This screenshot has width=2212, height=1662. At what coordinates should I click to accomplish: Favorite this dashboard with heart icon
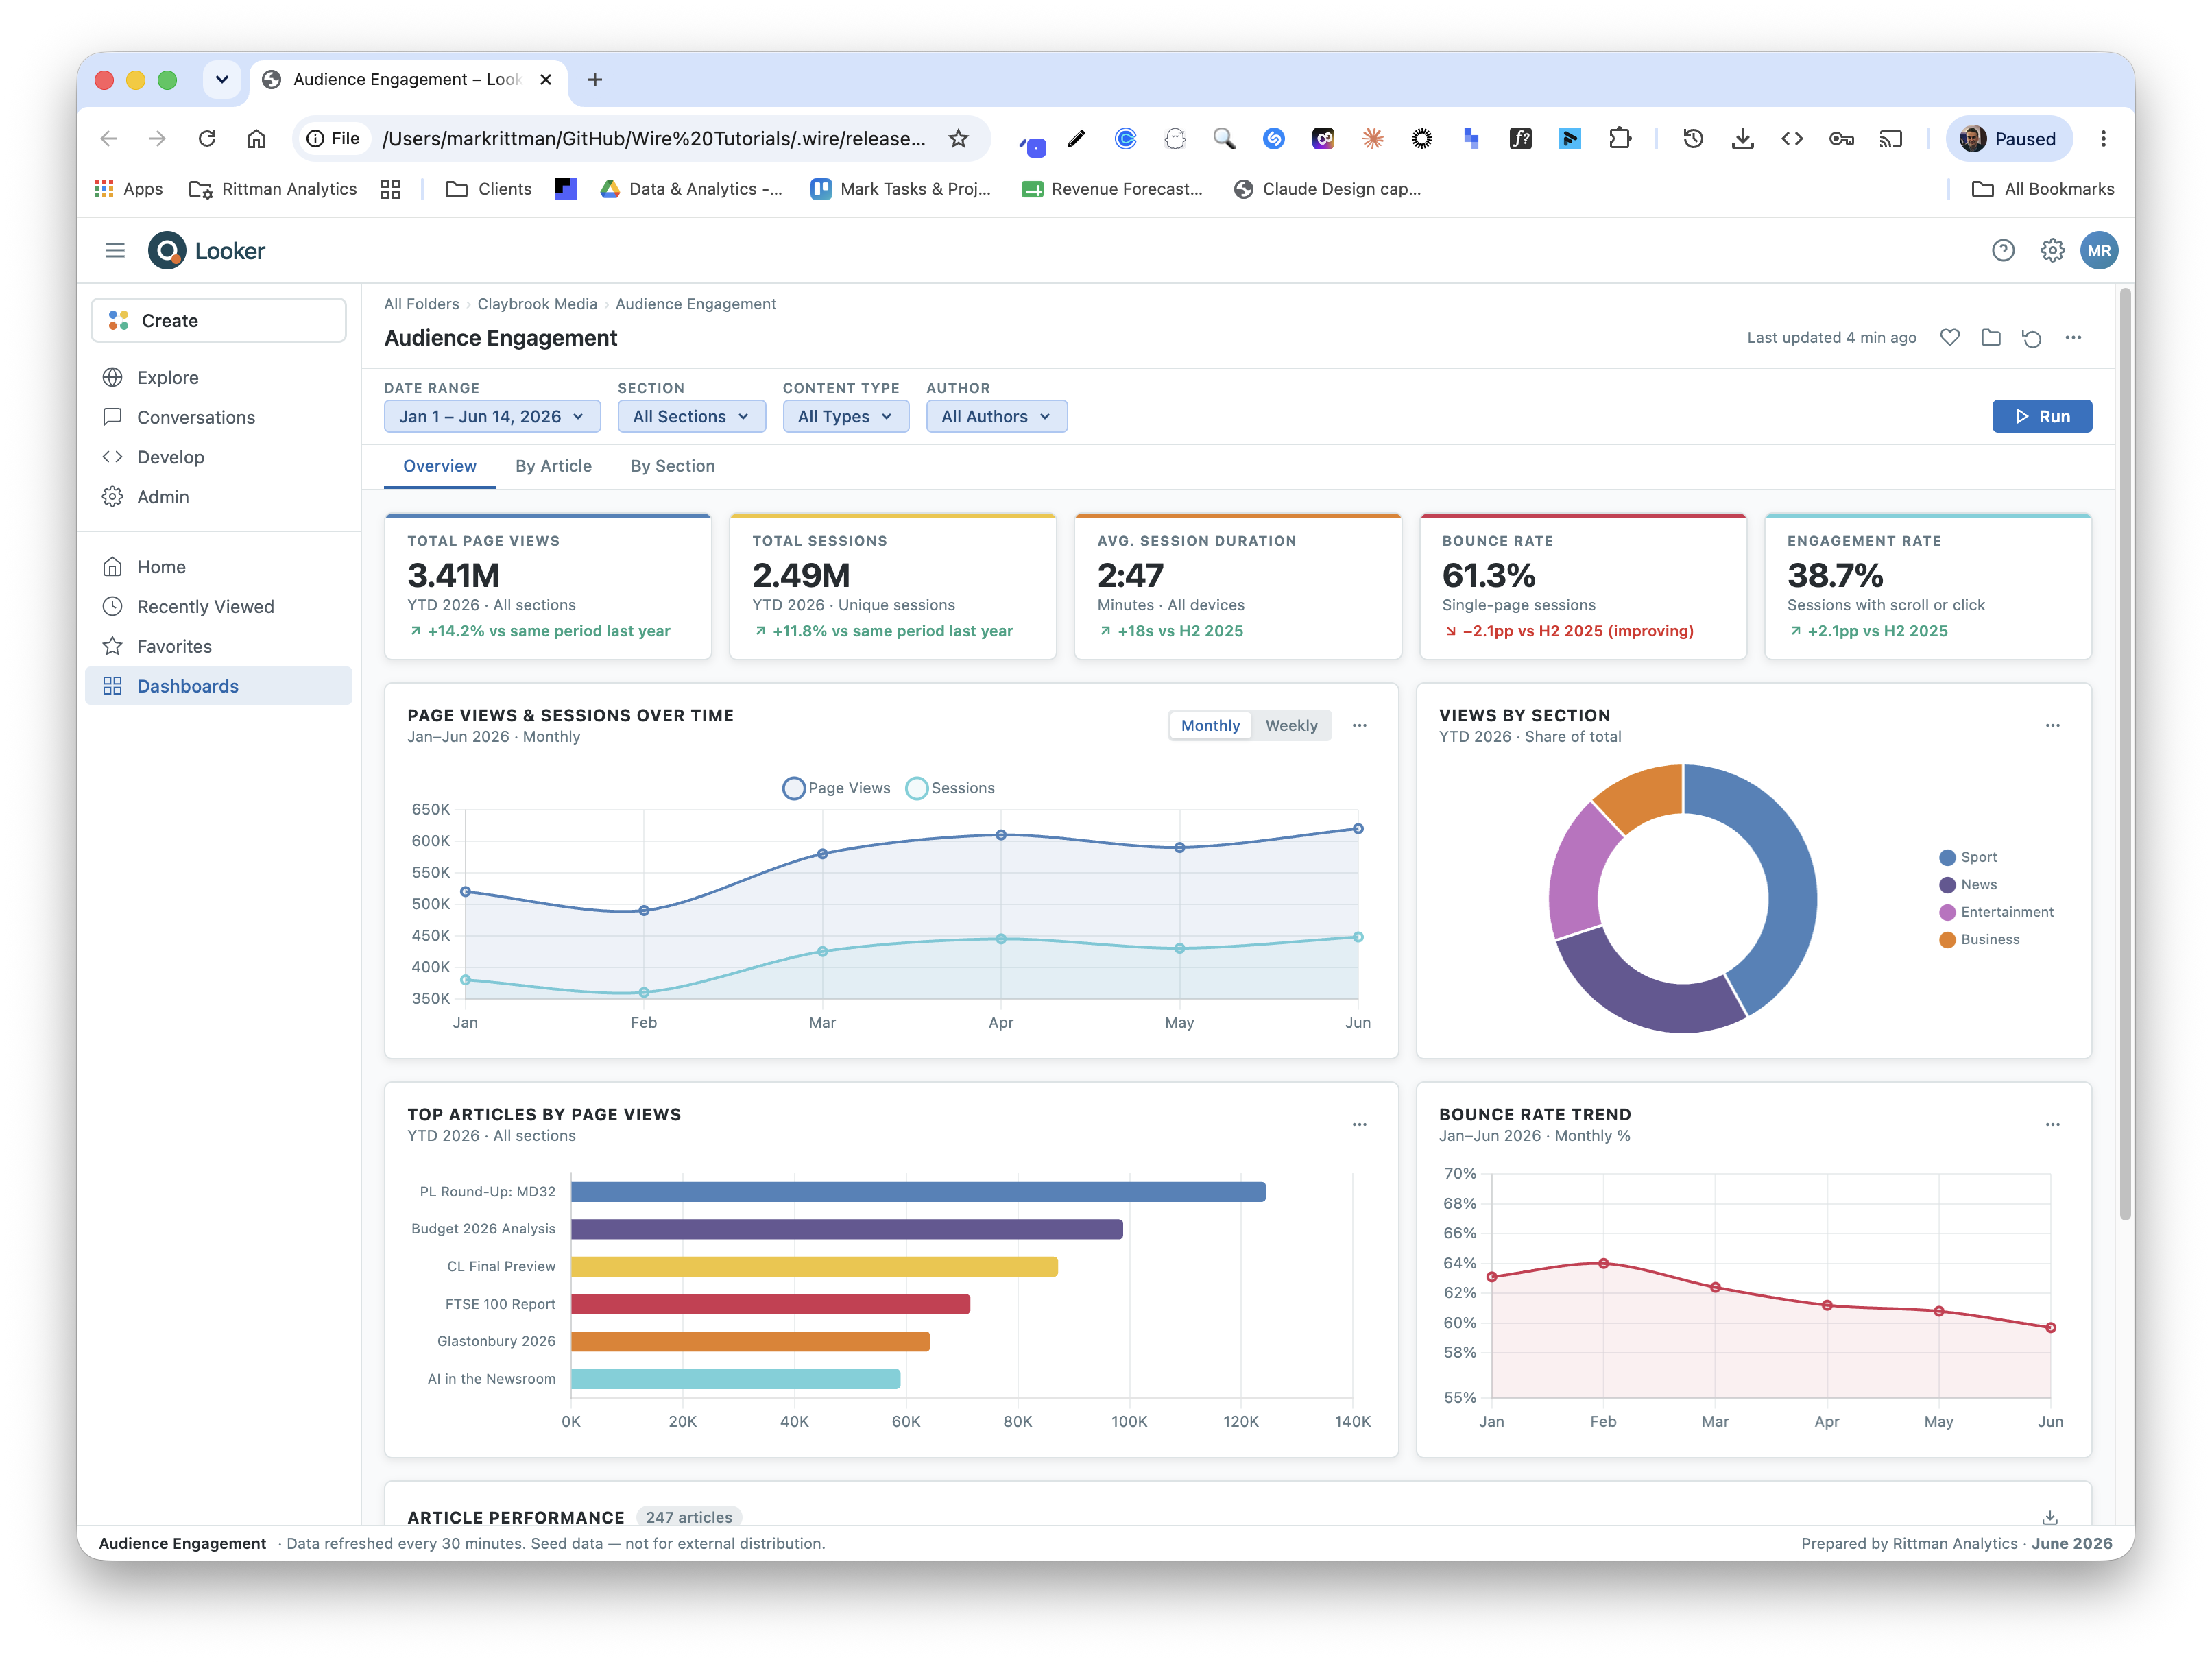tap(1949, 337)
